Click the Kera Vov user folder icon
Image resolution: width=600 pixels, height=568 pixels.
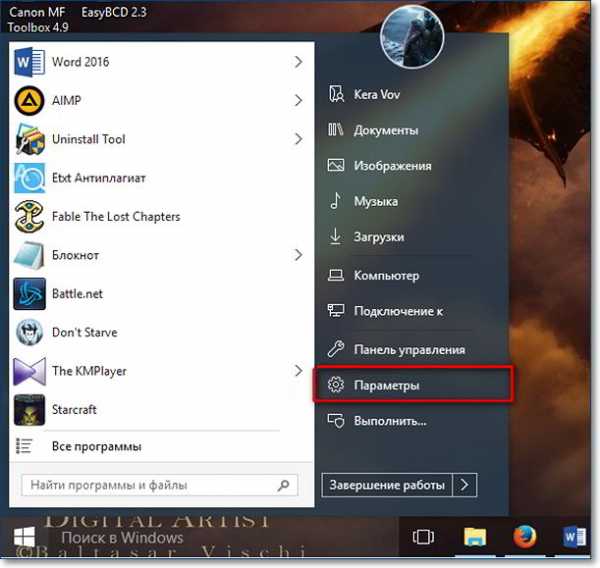tap(336, 94)
